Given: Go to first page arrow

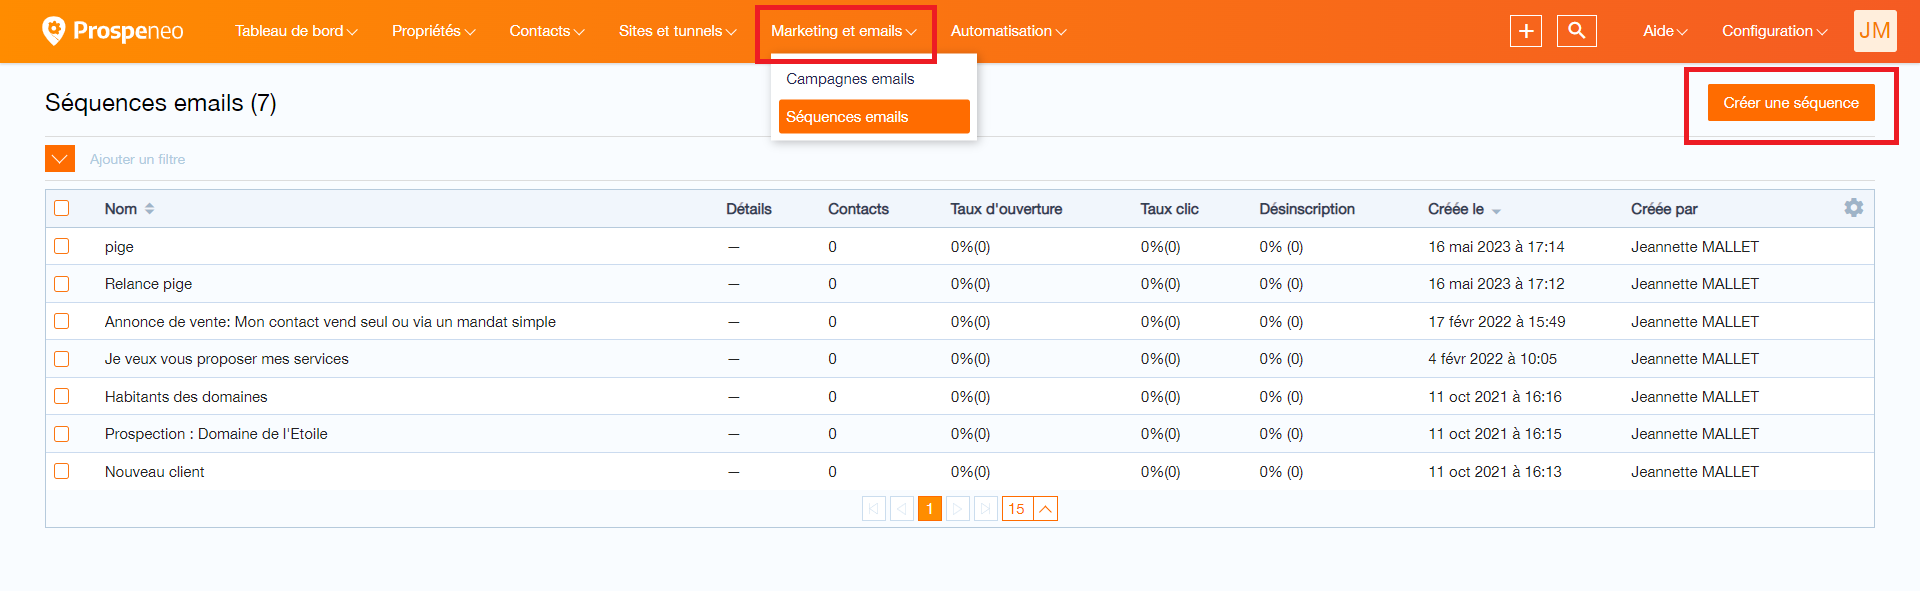Looking at the screenshot, I should click(874, 509).
